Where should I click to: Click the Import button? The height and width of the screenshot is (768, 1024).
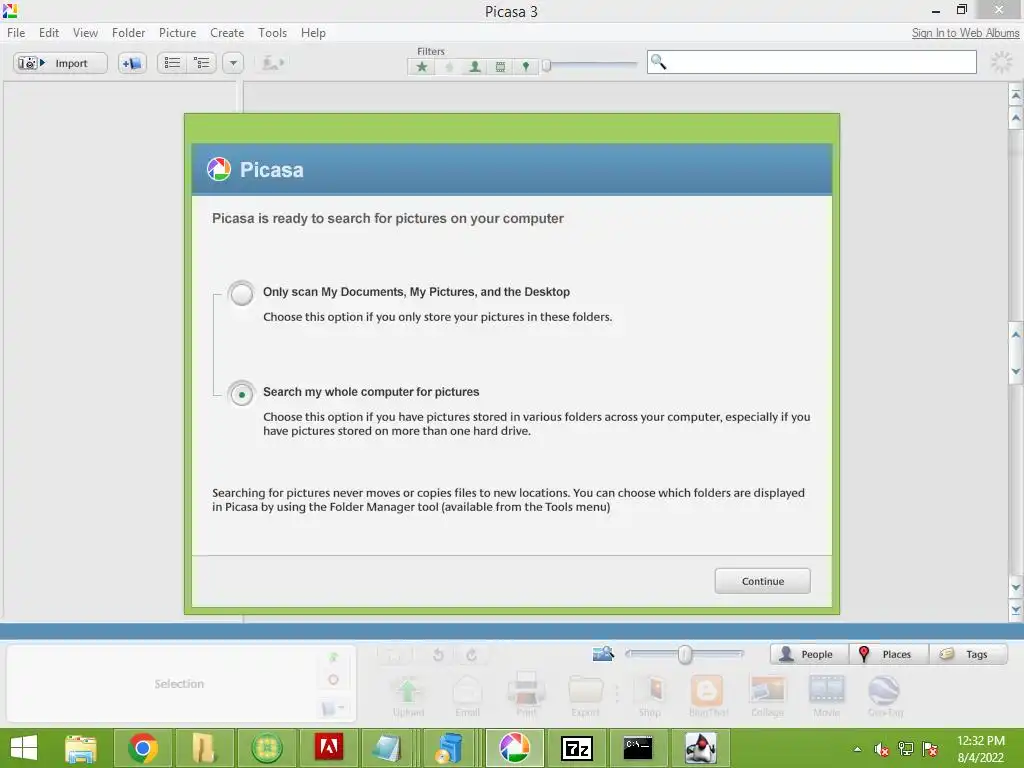pyautogui.click(x=60, y=63)
